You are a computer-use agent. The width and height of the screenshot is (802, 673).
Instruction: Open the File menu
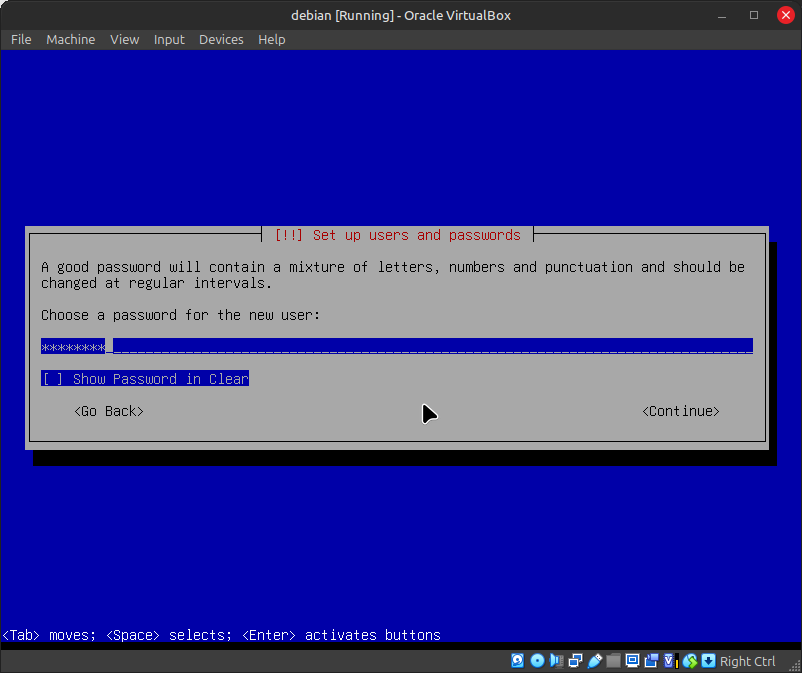(21, 39)
